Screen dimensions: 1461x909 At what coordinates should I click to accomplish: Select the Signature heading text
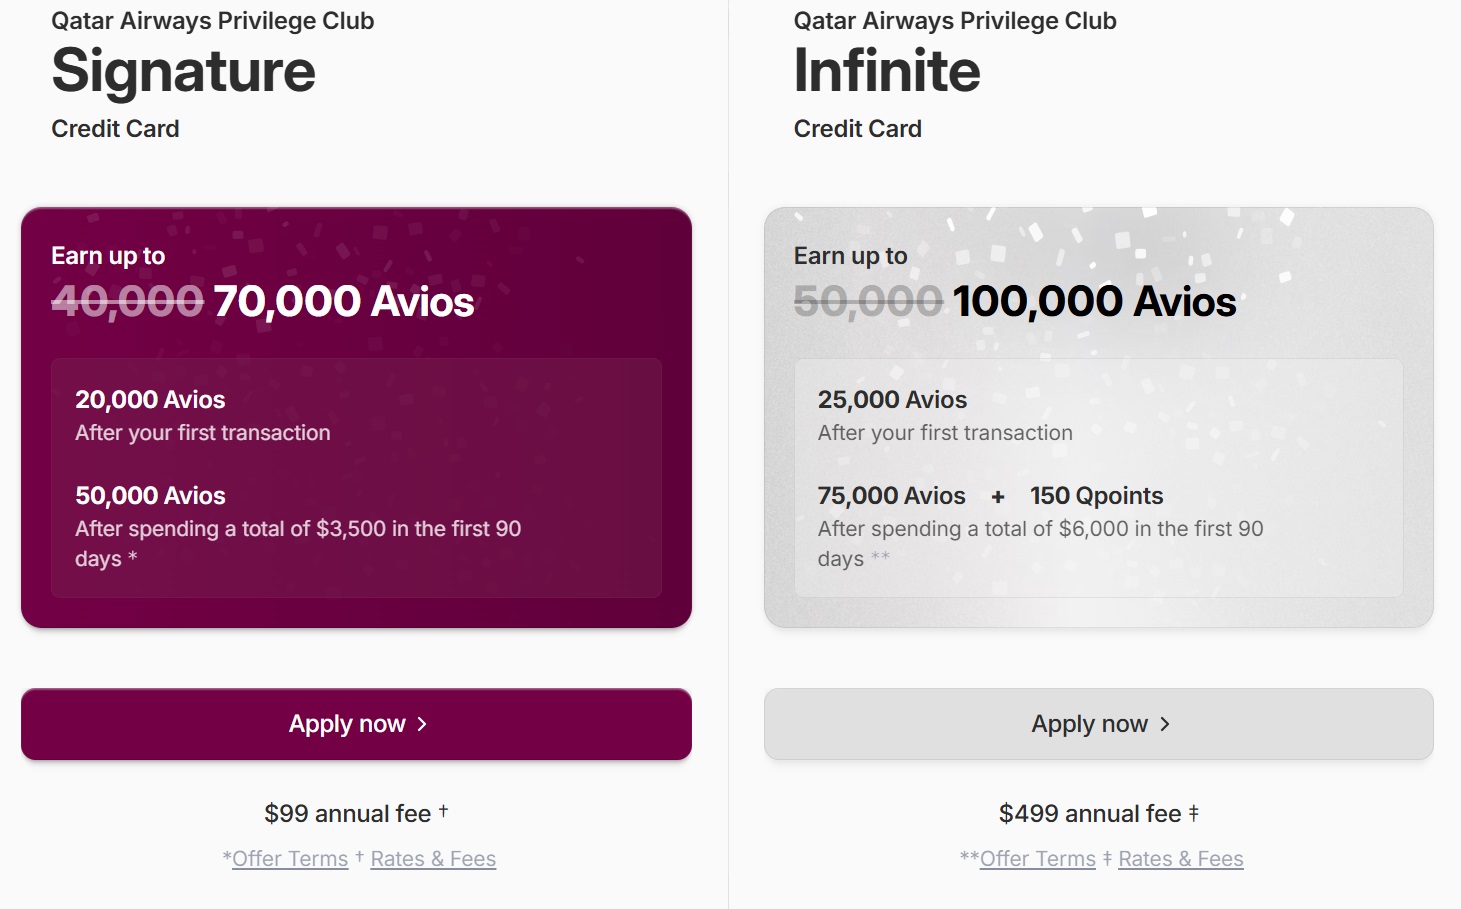click(184, 71)
